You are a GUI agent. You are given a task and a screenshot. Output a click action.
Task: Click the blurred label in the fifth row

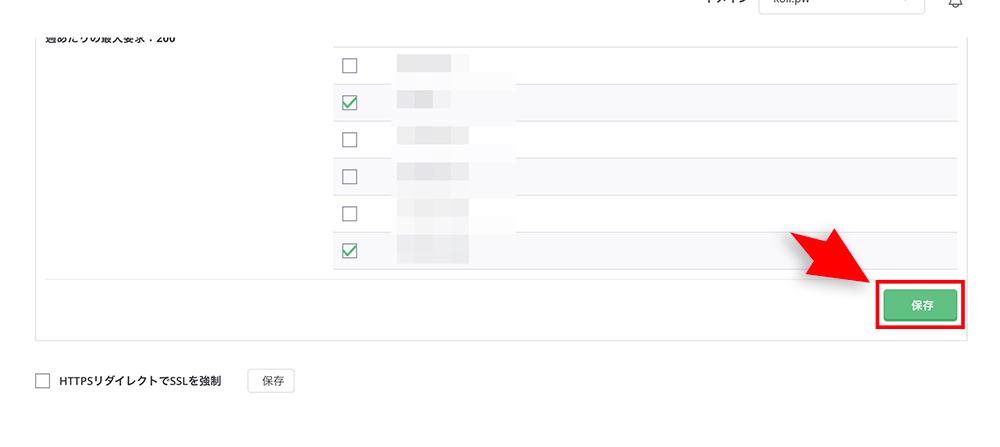click(432, 209)
